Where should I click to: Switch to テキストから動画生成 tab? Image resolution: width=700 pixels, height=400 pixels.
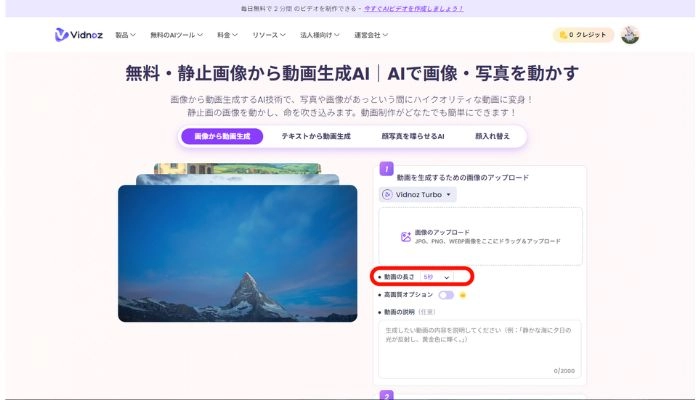click(315, 136)
